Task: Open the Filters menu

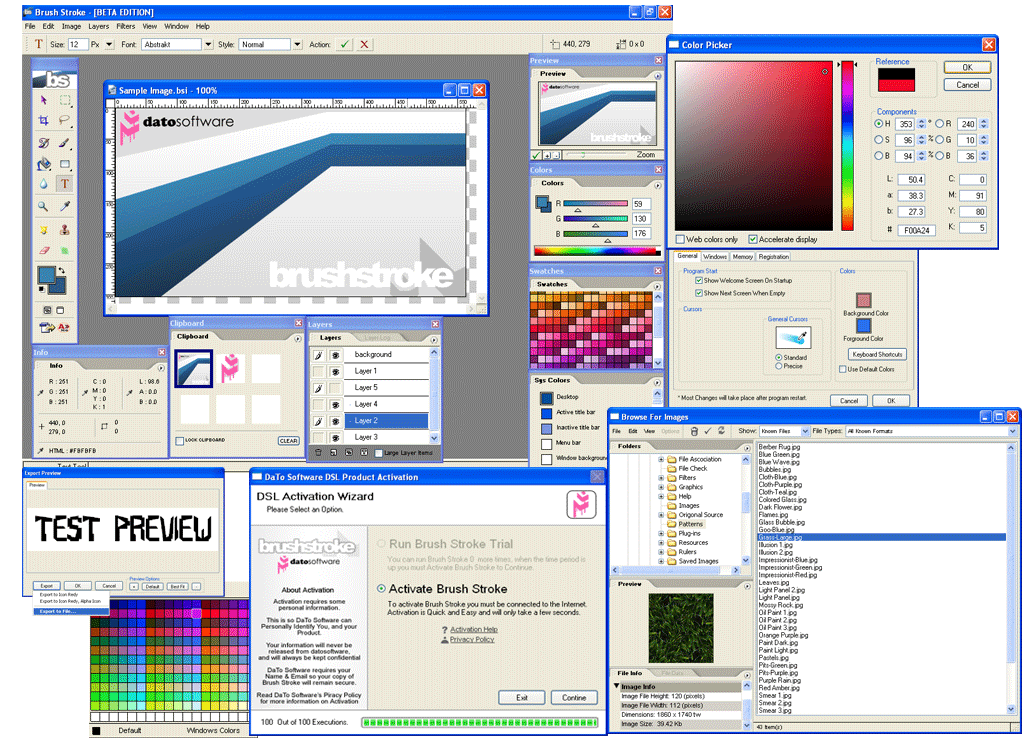Action: pyautogui.click(x=125, y=26)
